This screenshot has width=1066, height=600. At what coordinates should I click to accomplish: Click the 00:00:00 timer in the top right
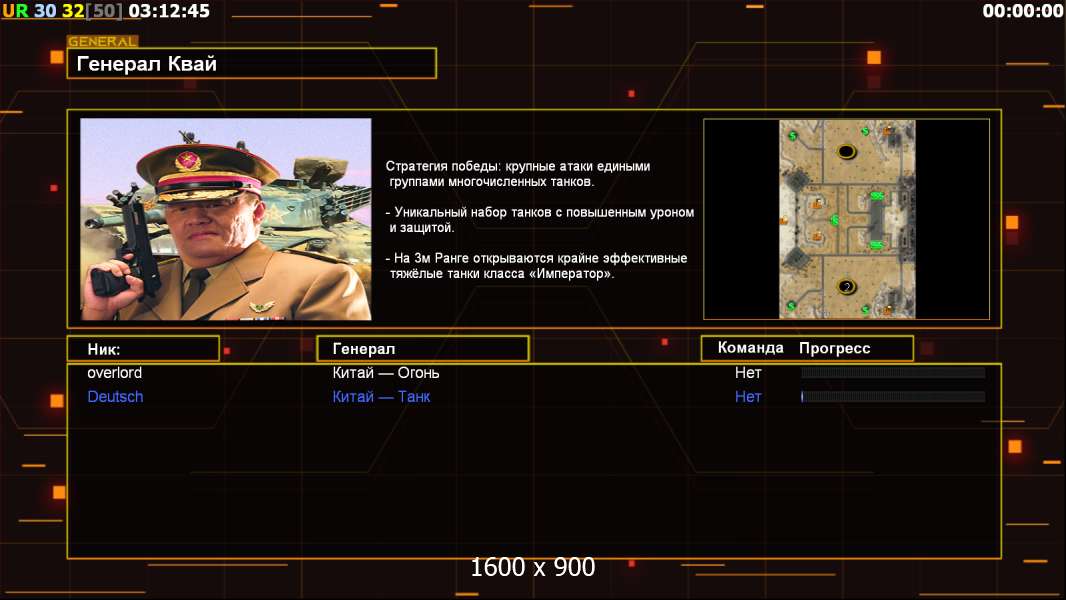pos(1022,11)
